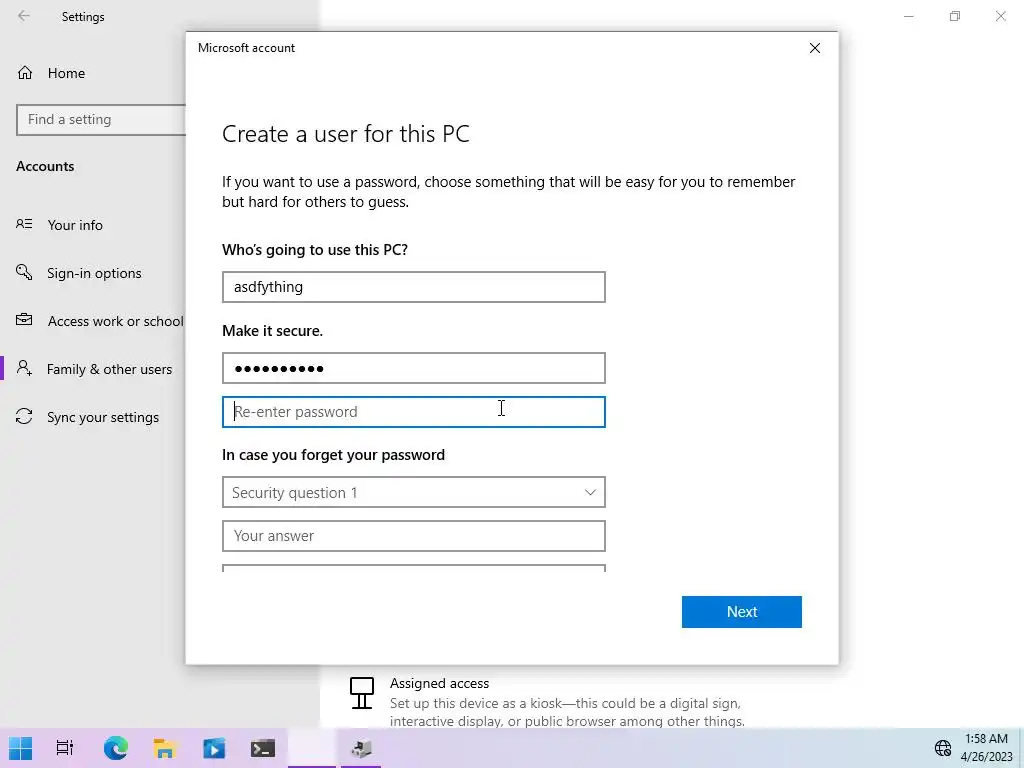Select Family & other users

[x=109, y=369]
